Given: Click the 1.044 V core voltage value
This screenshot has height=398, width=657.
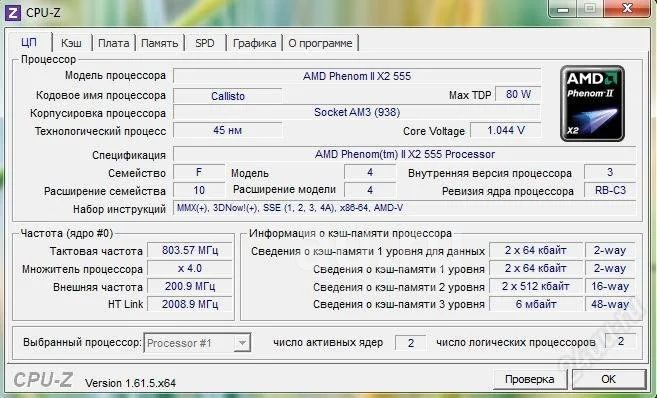Looking at the screenshot, I should point(506,130).
